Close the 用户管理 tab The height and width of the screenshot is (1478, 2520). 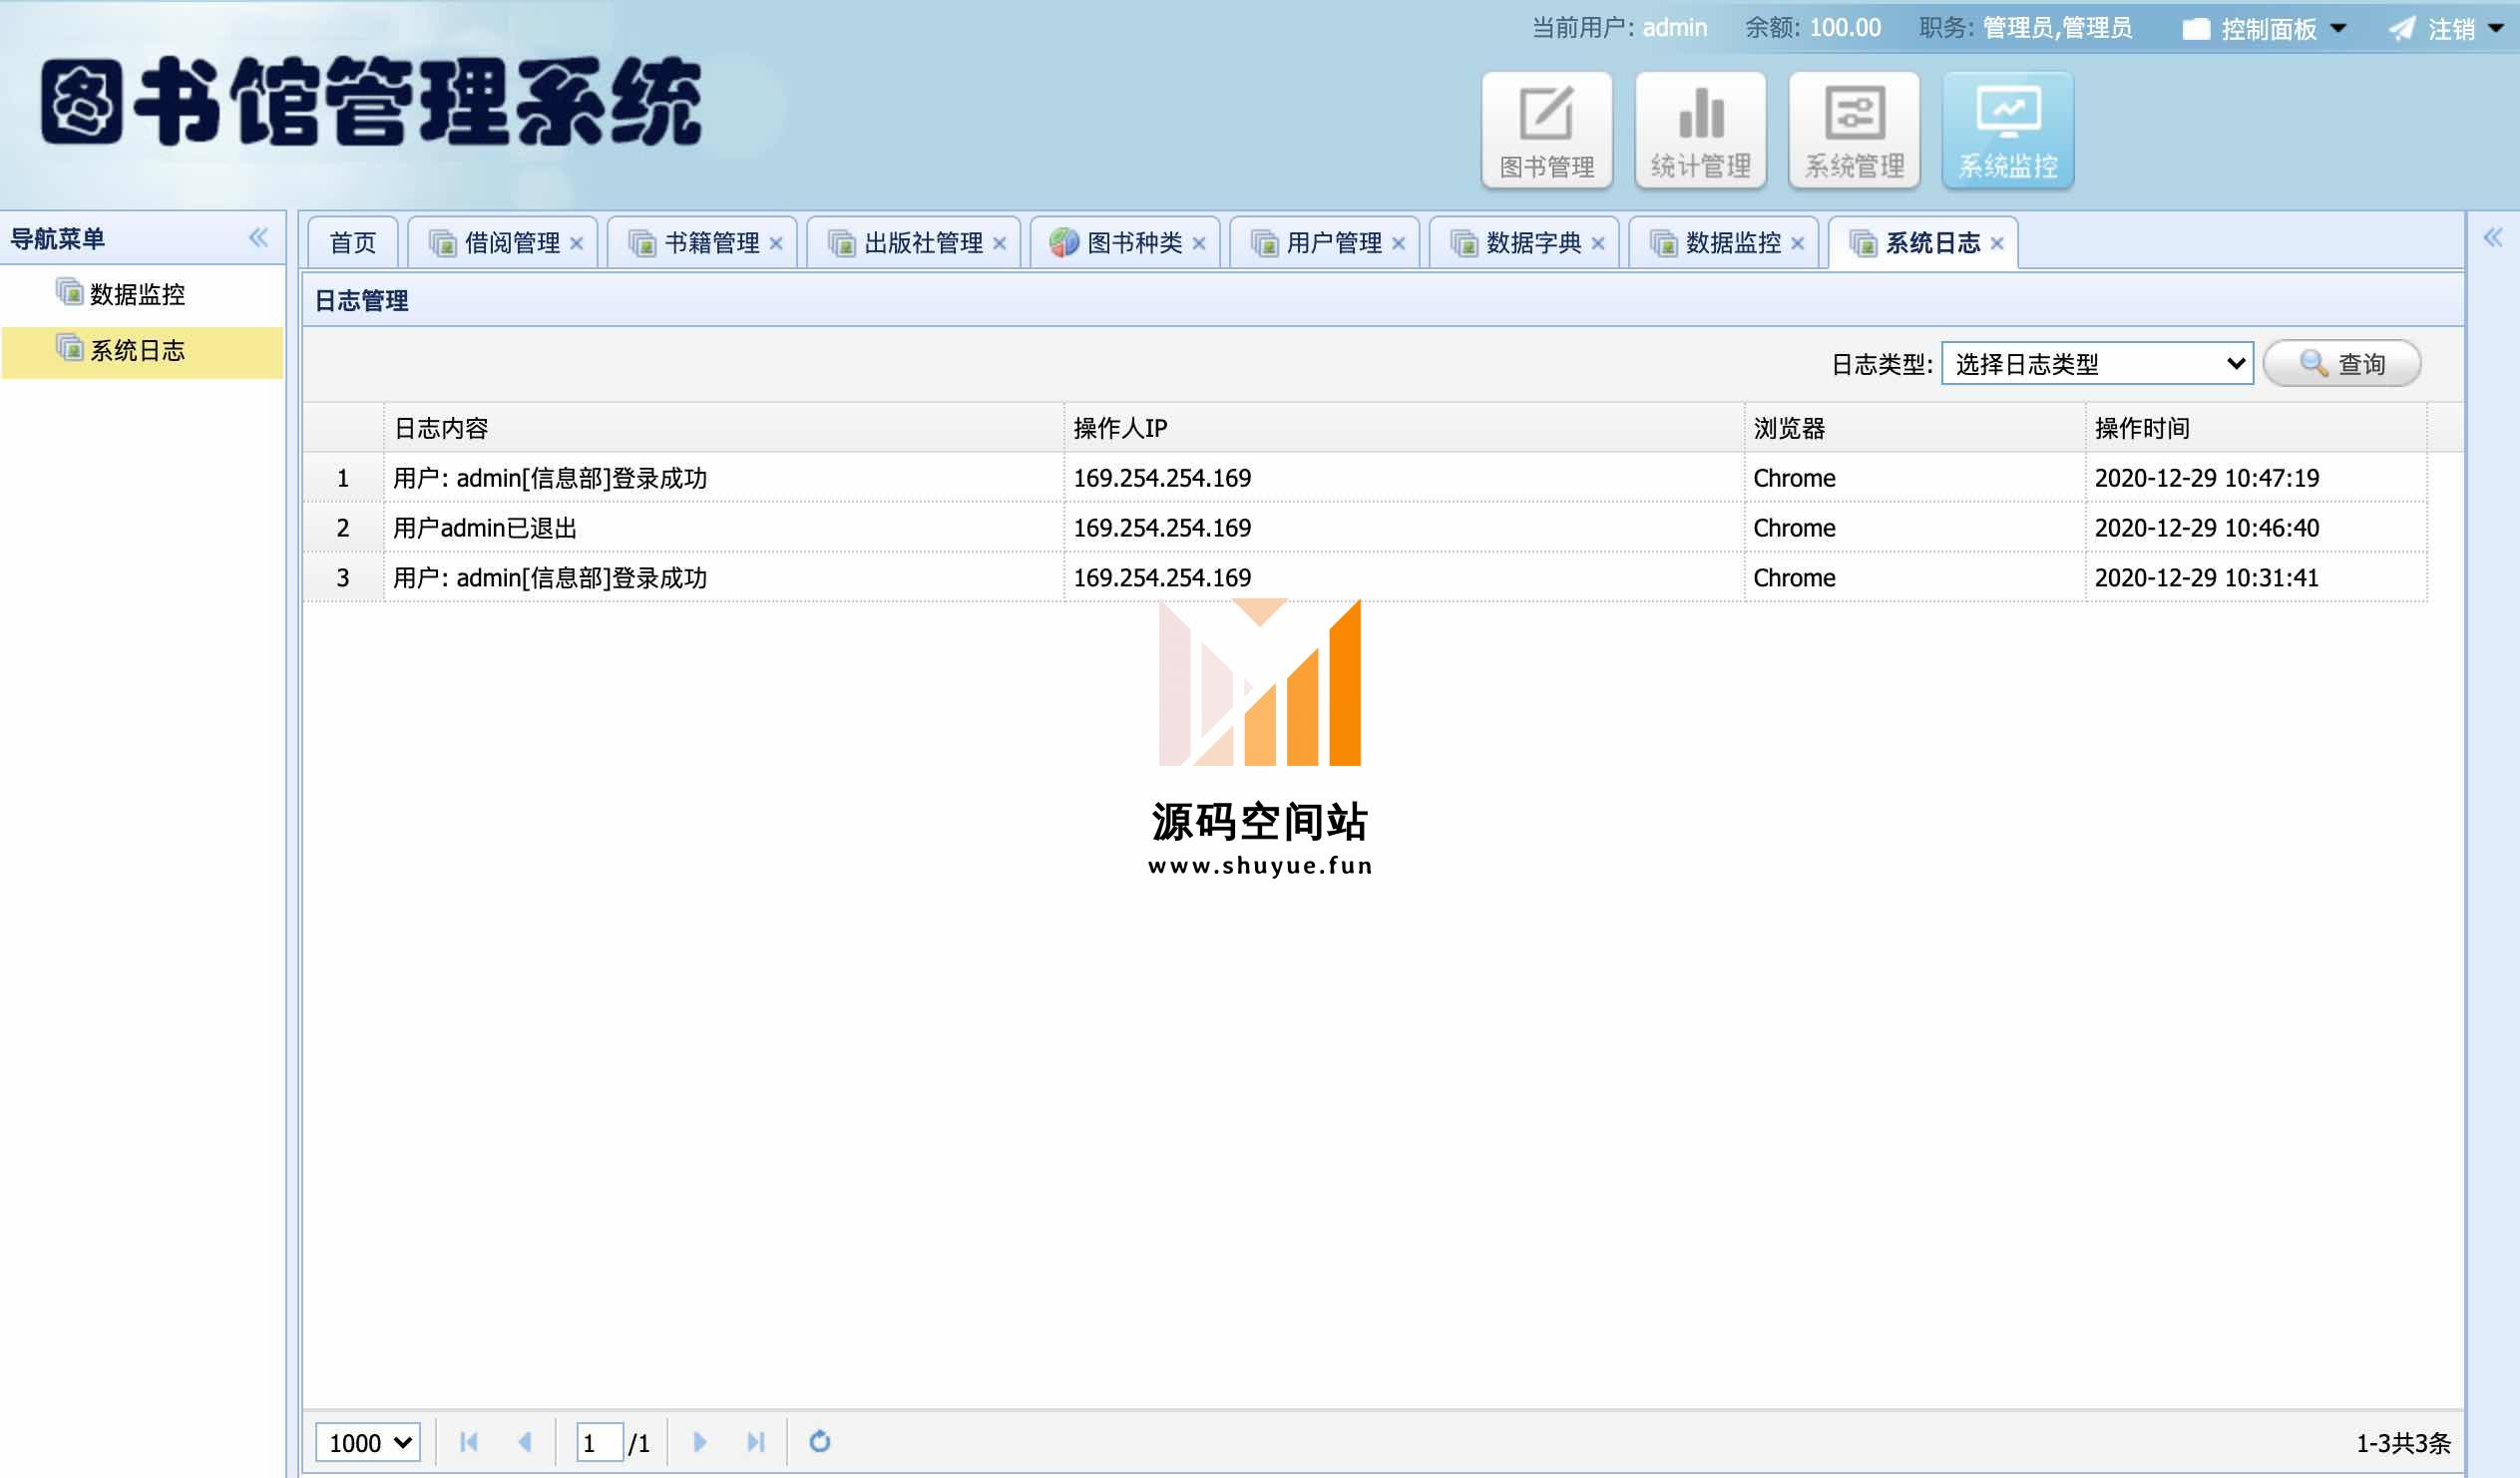point(1399,243)
